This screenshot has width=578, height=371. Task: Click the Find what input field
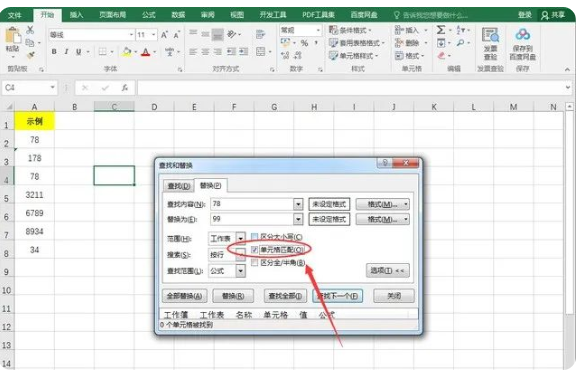pos(252,204)
